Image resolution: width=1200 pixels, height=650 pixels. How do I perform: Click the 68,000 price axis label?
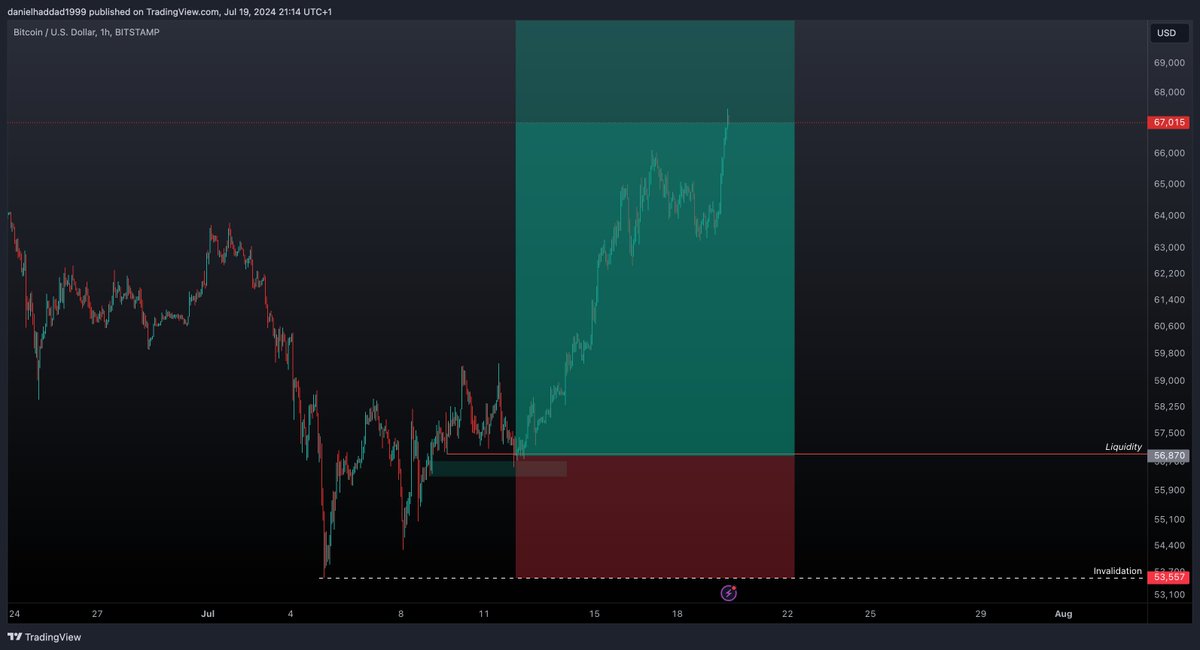1168,92
